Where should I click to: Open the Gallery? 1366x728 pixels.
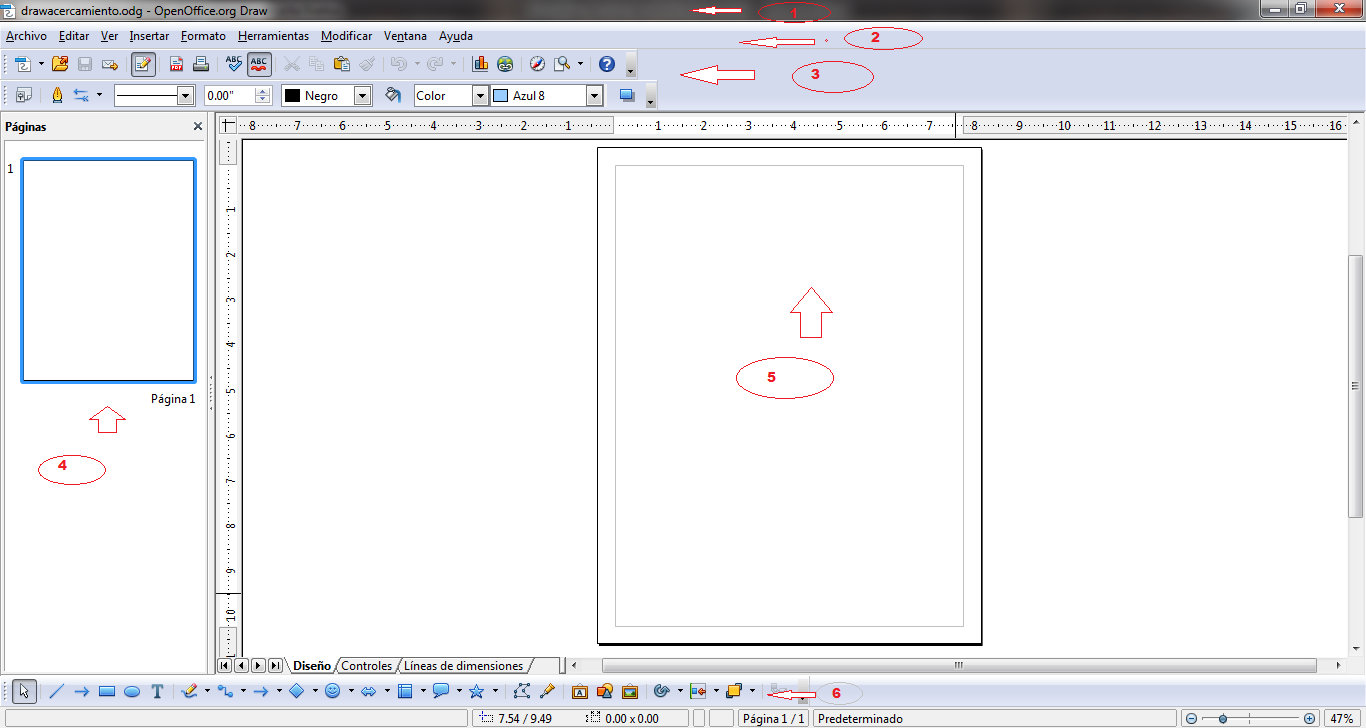coord(630,690)
